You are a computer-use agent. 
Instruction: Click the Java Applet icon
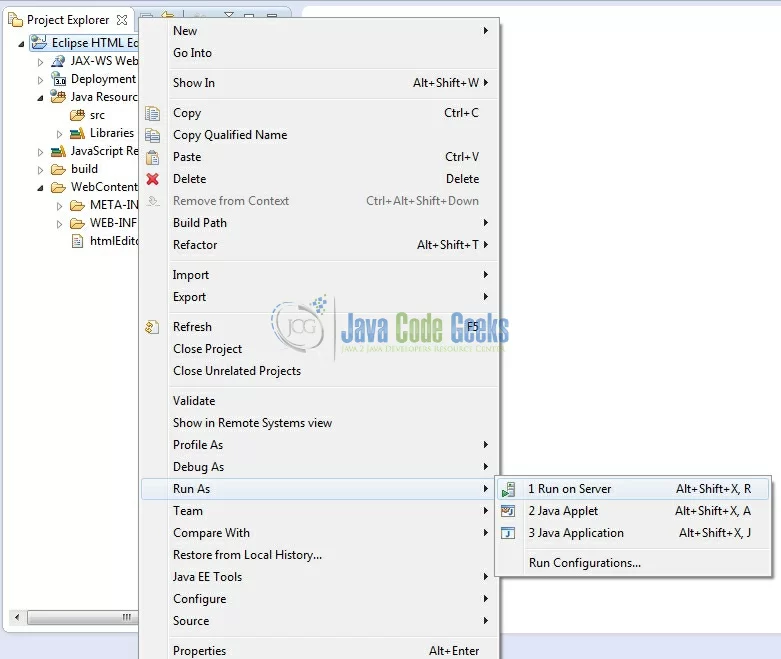click(508, 511)
